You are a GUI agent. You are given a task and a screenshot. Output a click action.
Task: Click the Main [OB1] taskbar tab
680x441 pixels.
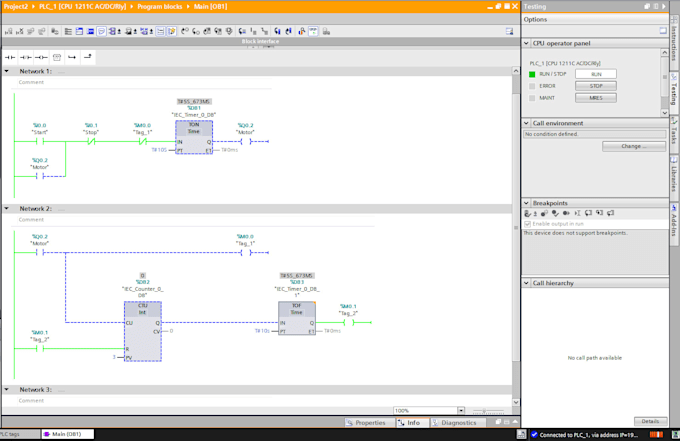(x=67, y=434)
